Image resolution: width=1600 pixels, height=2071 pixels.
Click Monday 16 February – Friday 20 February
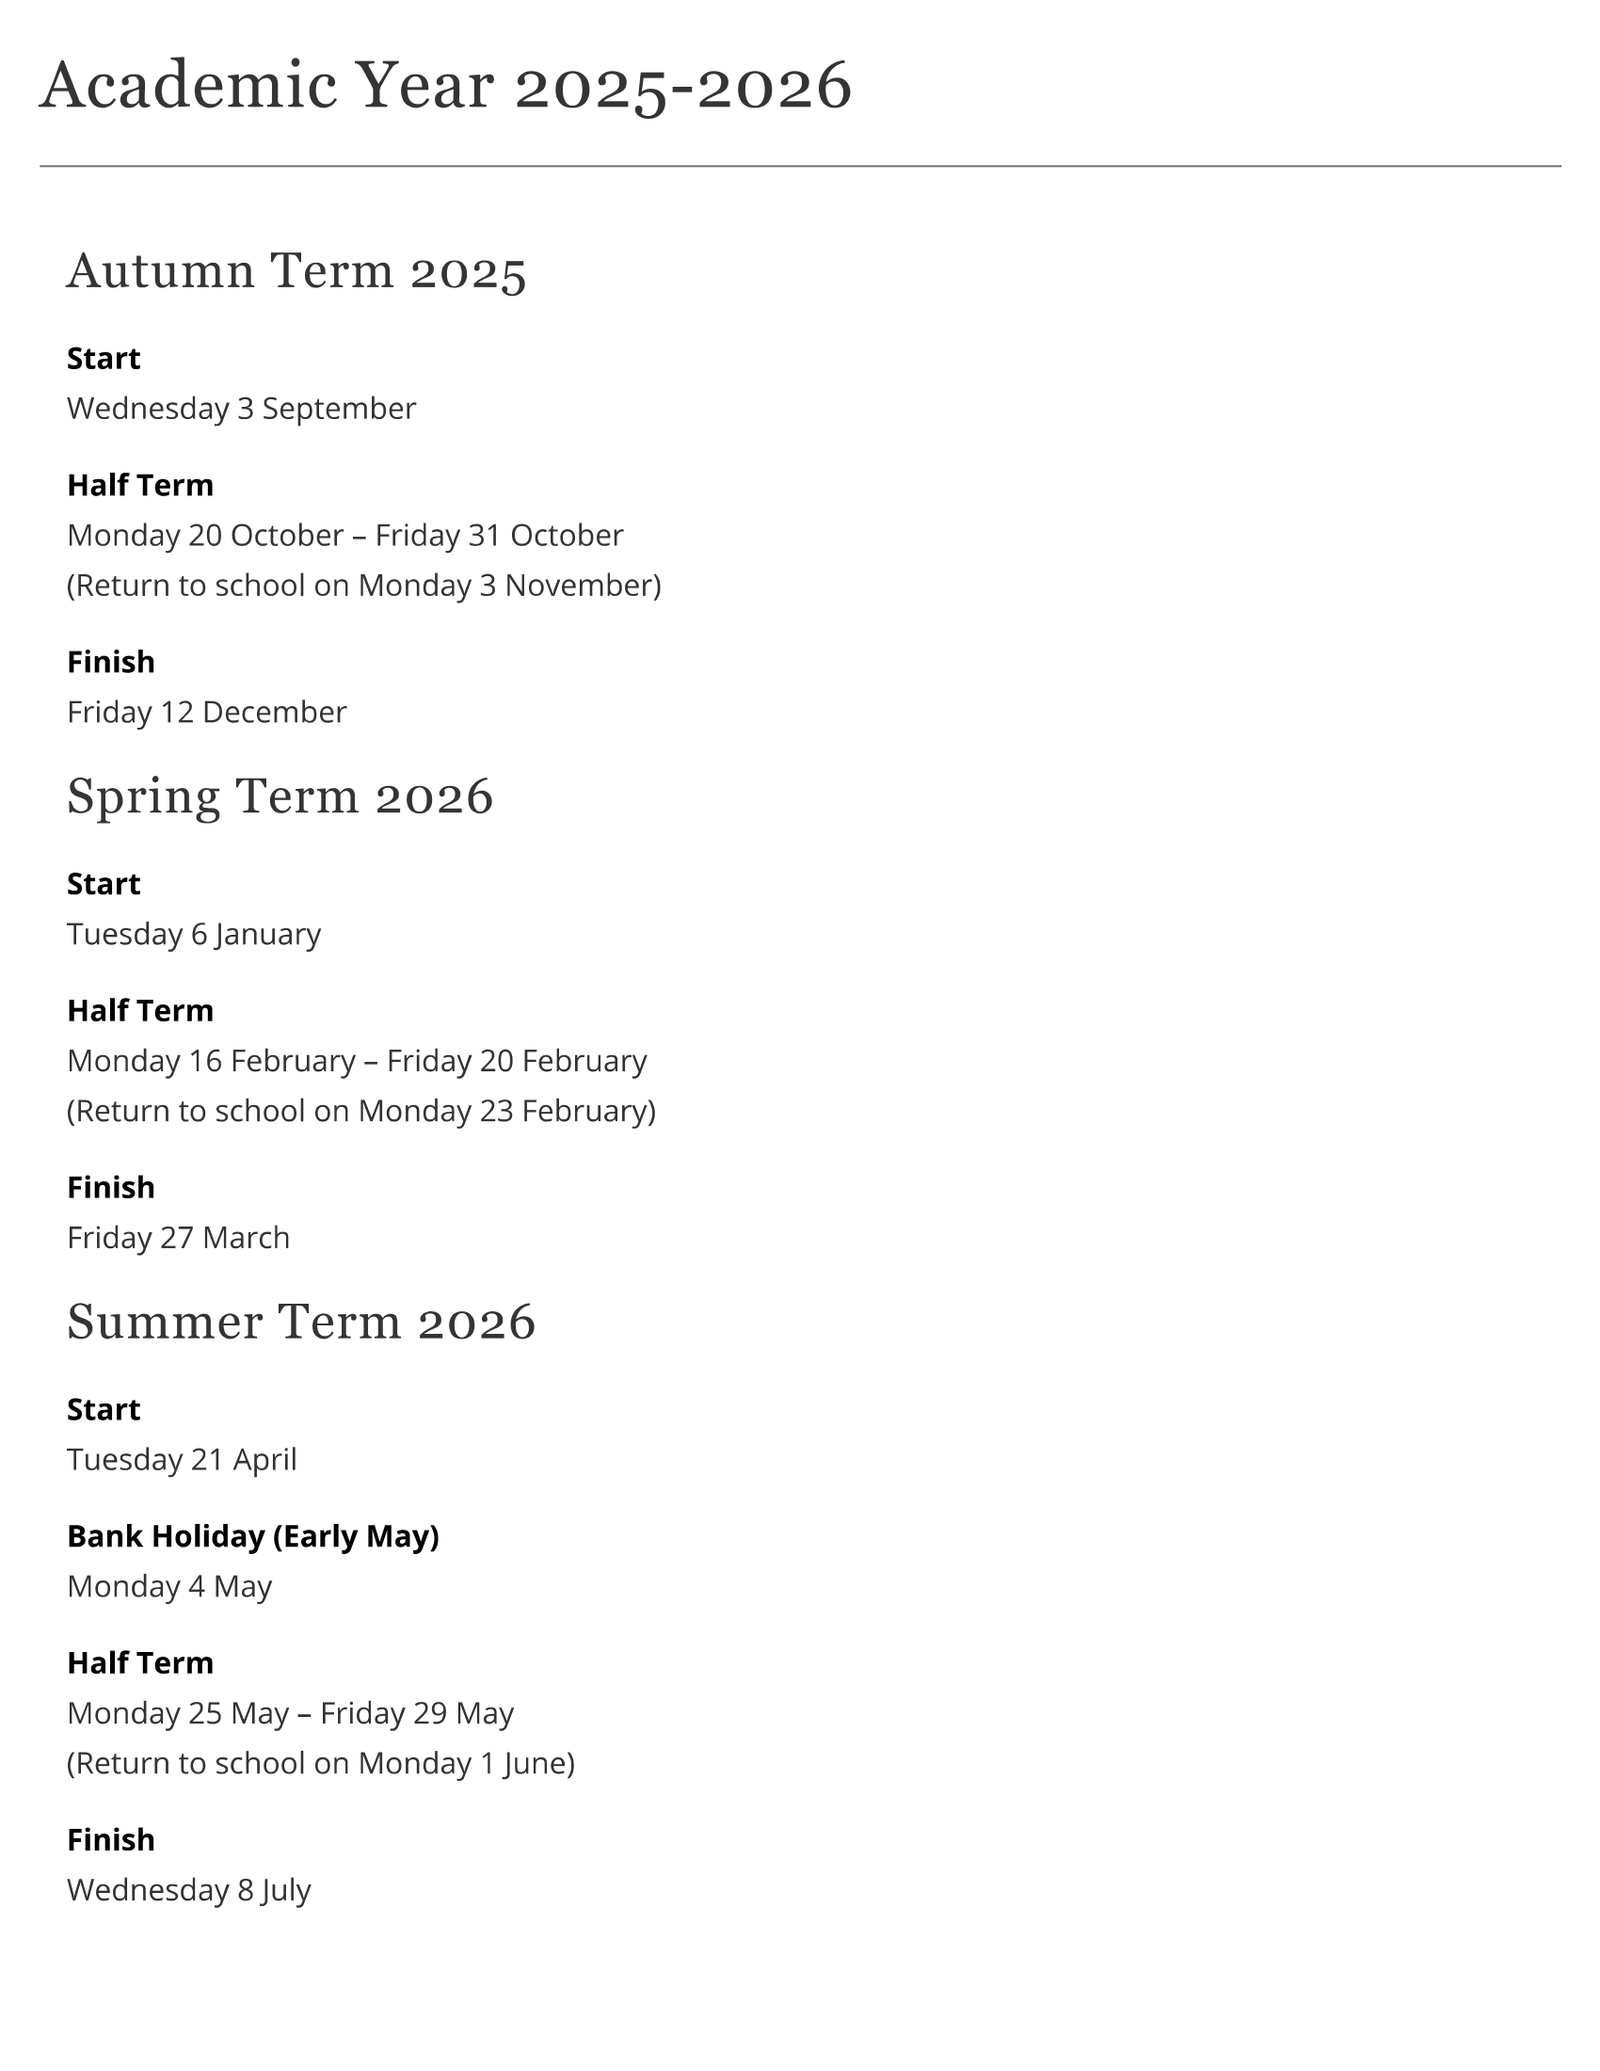(357, 1061)
